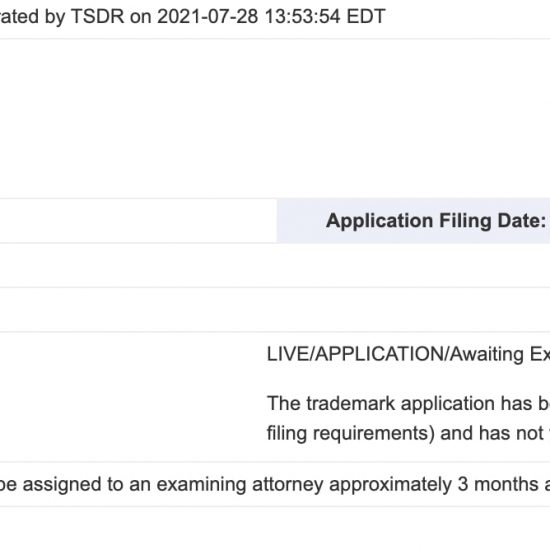Click the word 'Application' in the bold label
The width and height of the screenshot is (550, 550).
click(x=380, y=221)
